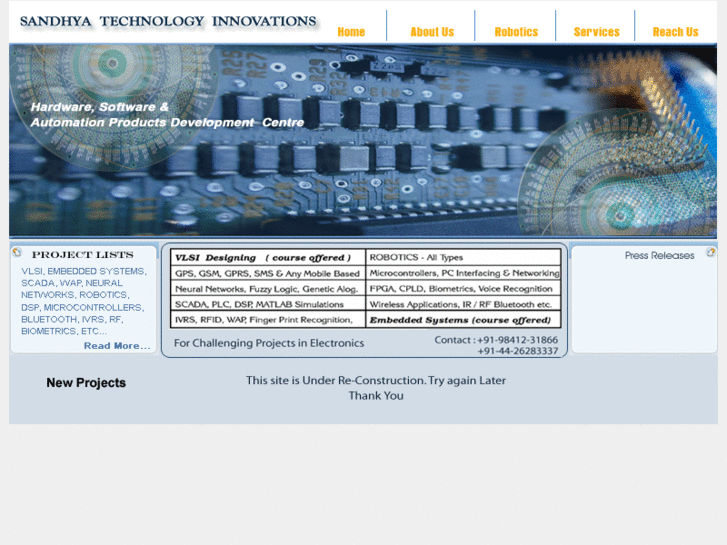Follow the Read More link
This screenshot has height=545, width=727.
(x=117, y=346)
